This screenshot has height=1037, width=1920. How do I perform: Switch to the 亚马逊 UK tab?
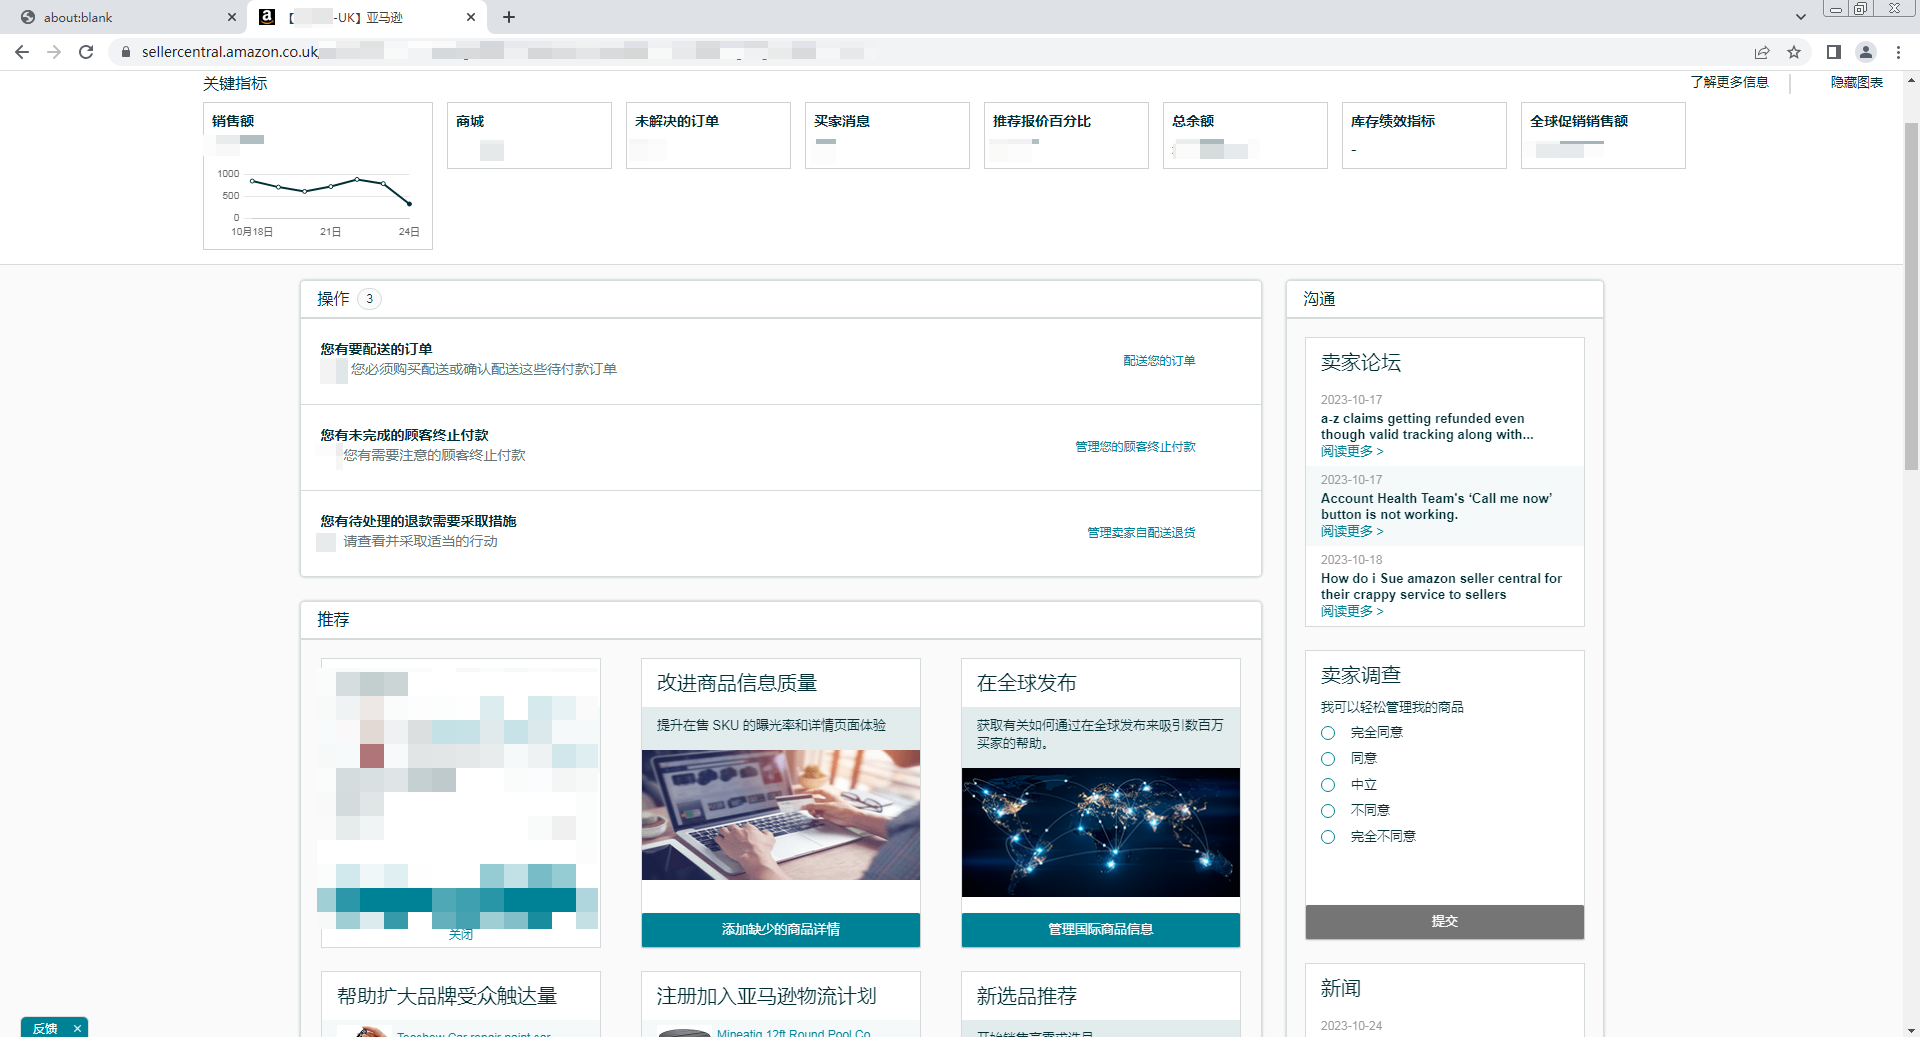click(367, 17)
